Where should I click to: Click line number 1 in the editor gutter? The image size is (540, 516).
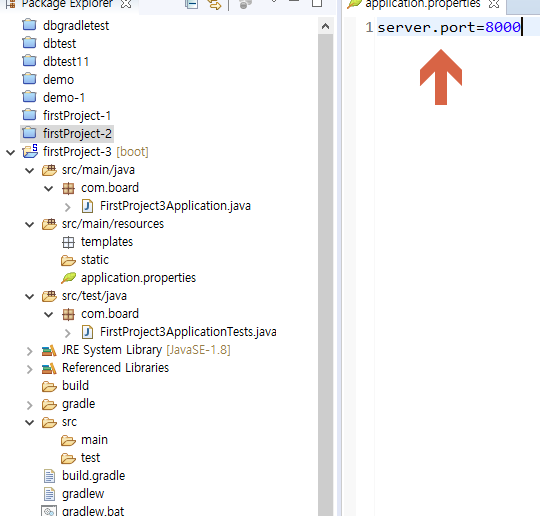369,27
